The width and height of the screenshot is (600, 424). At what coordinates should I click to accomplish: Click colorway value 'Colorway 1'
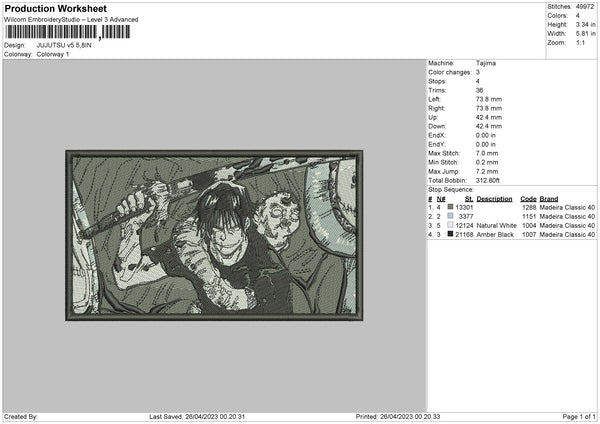[53, 54]
